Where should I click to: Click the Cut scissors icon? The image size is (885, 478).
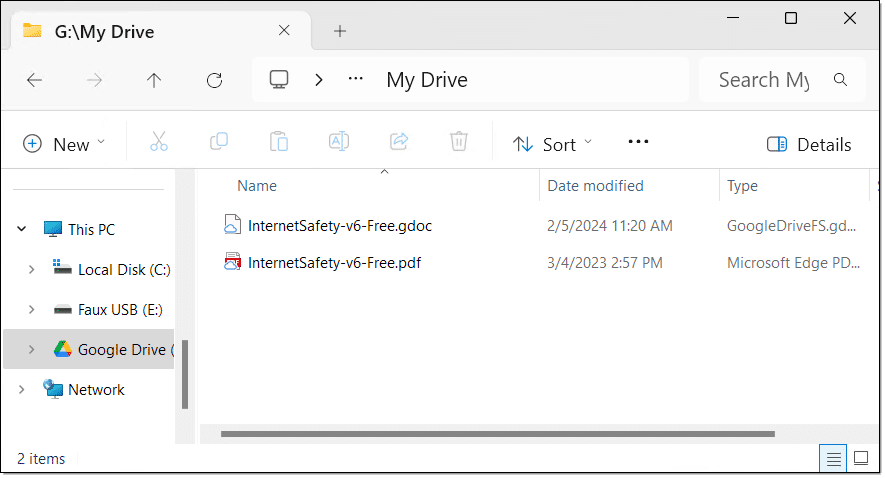[159, 142]
